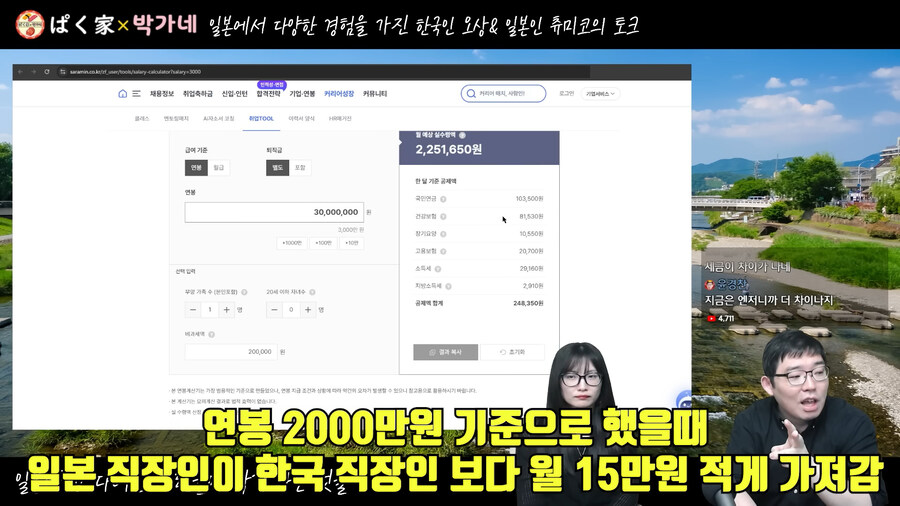Select 월급 as salary basis

click(x=219, y=168)
